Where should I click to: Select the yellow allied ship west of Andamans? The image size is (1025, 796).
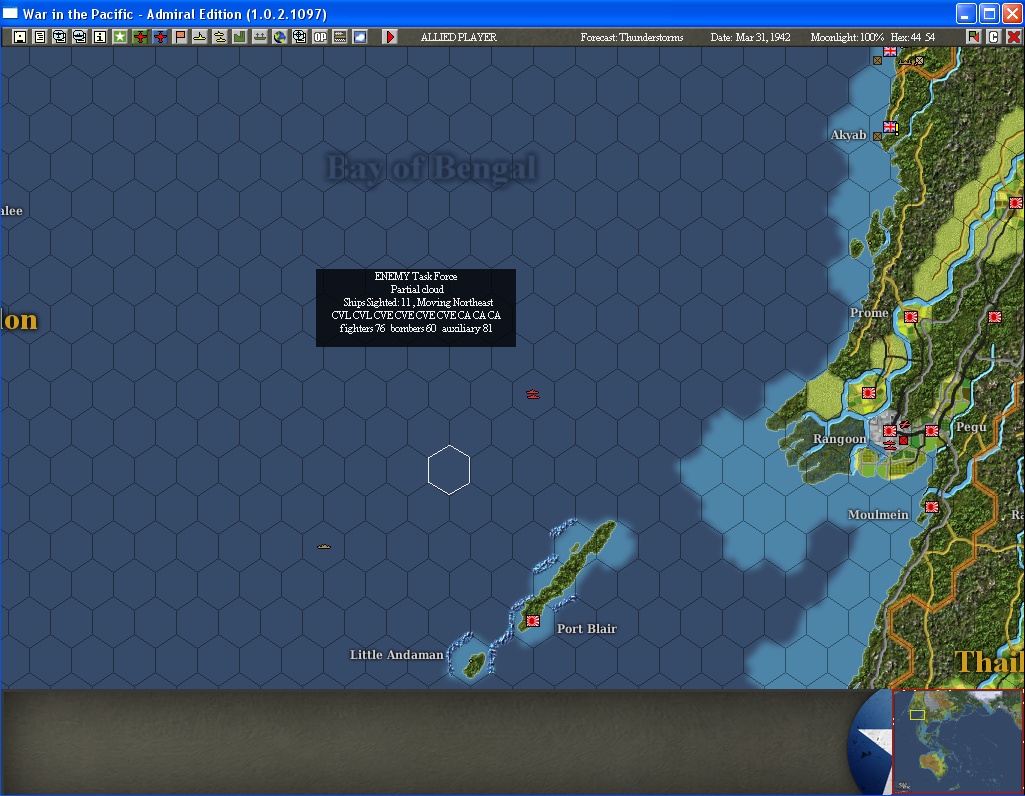(x=324, y=546)
